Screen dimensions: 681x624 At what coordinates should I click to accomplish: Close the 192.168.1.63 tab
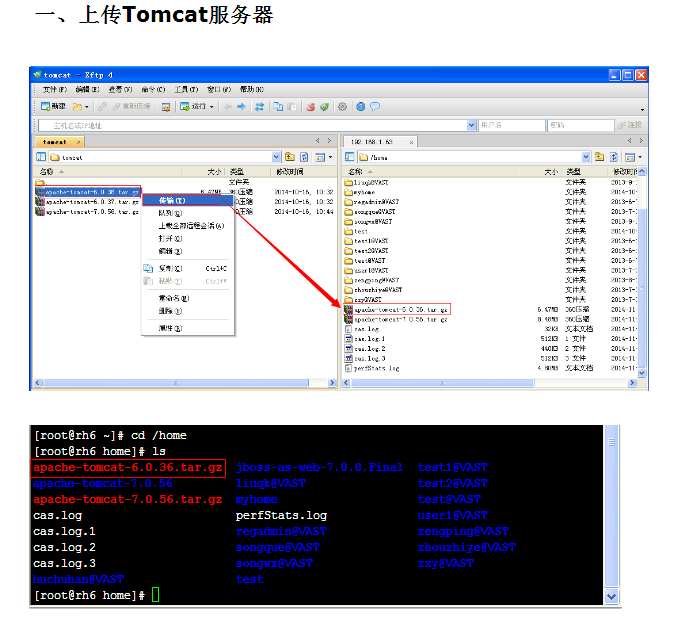point(411,142)
